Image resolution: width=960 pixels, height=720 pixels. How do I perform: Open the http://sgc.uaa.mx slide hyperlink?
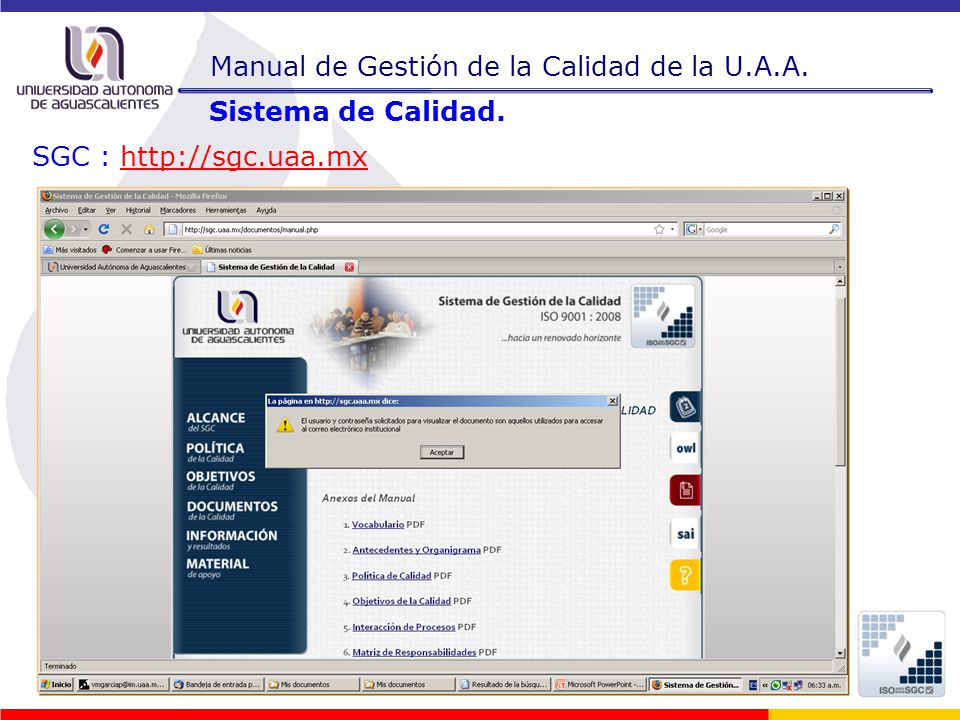point(244,157)
